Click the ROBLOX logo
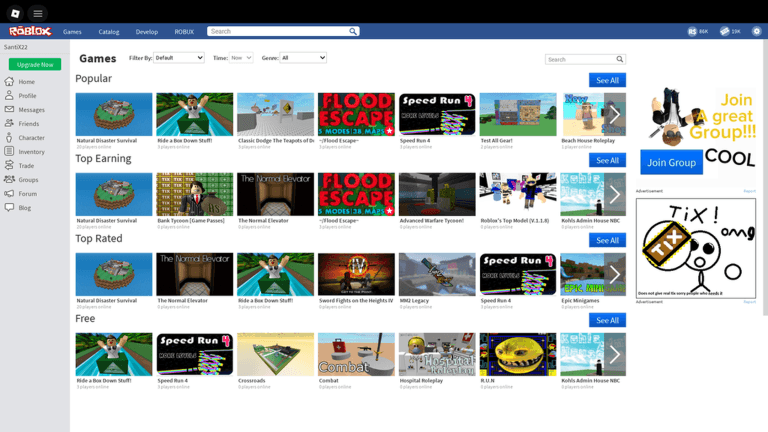 click(30, 31)
